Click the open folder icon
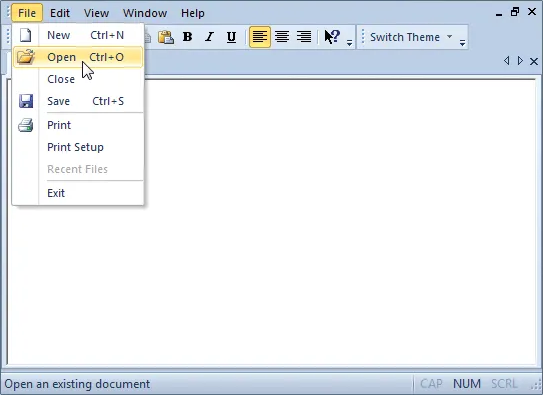The height and width of the screenshot is (395, 543). [x=26, y=57]
